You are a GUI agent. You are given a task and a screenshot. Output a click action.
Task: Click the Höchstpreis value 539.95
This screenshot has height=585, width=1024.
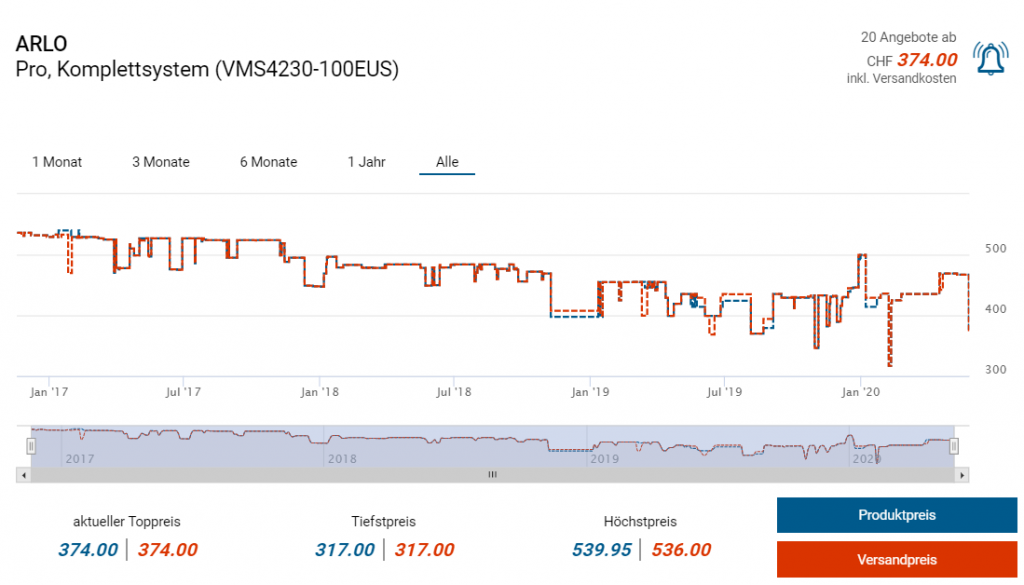point(600,550)
